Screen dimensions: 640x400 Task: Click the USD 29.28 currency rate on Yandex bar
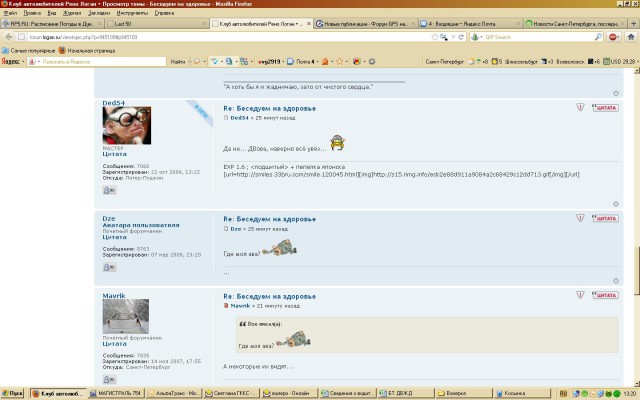(x=620, y=62)
